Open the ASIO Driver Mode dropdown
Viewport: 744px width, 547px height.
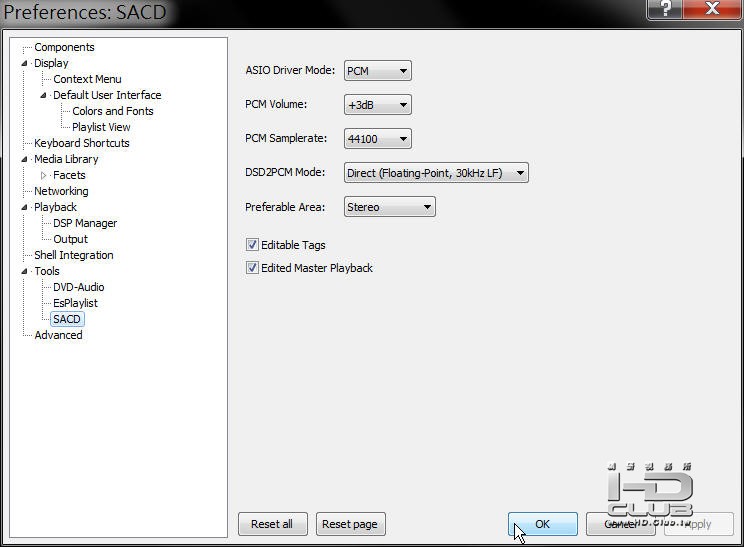tap(377, 71)
